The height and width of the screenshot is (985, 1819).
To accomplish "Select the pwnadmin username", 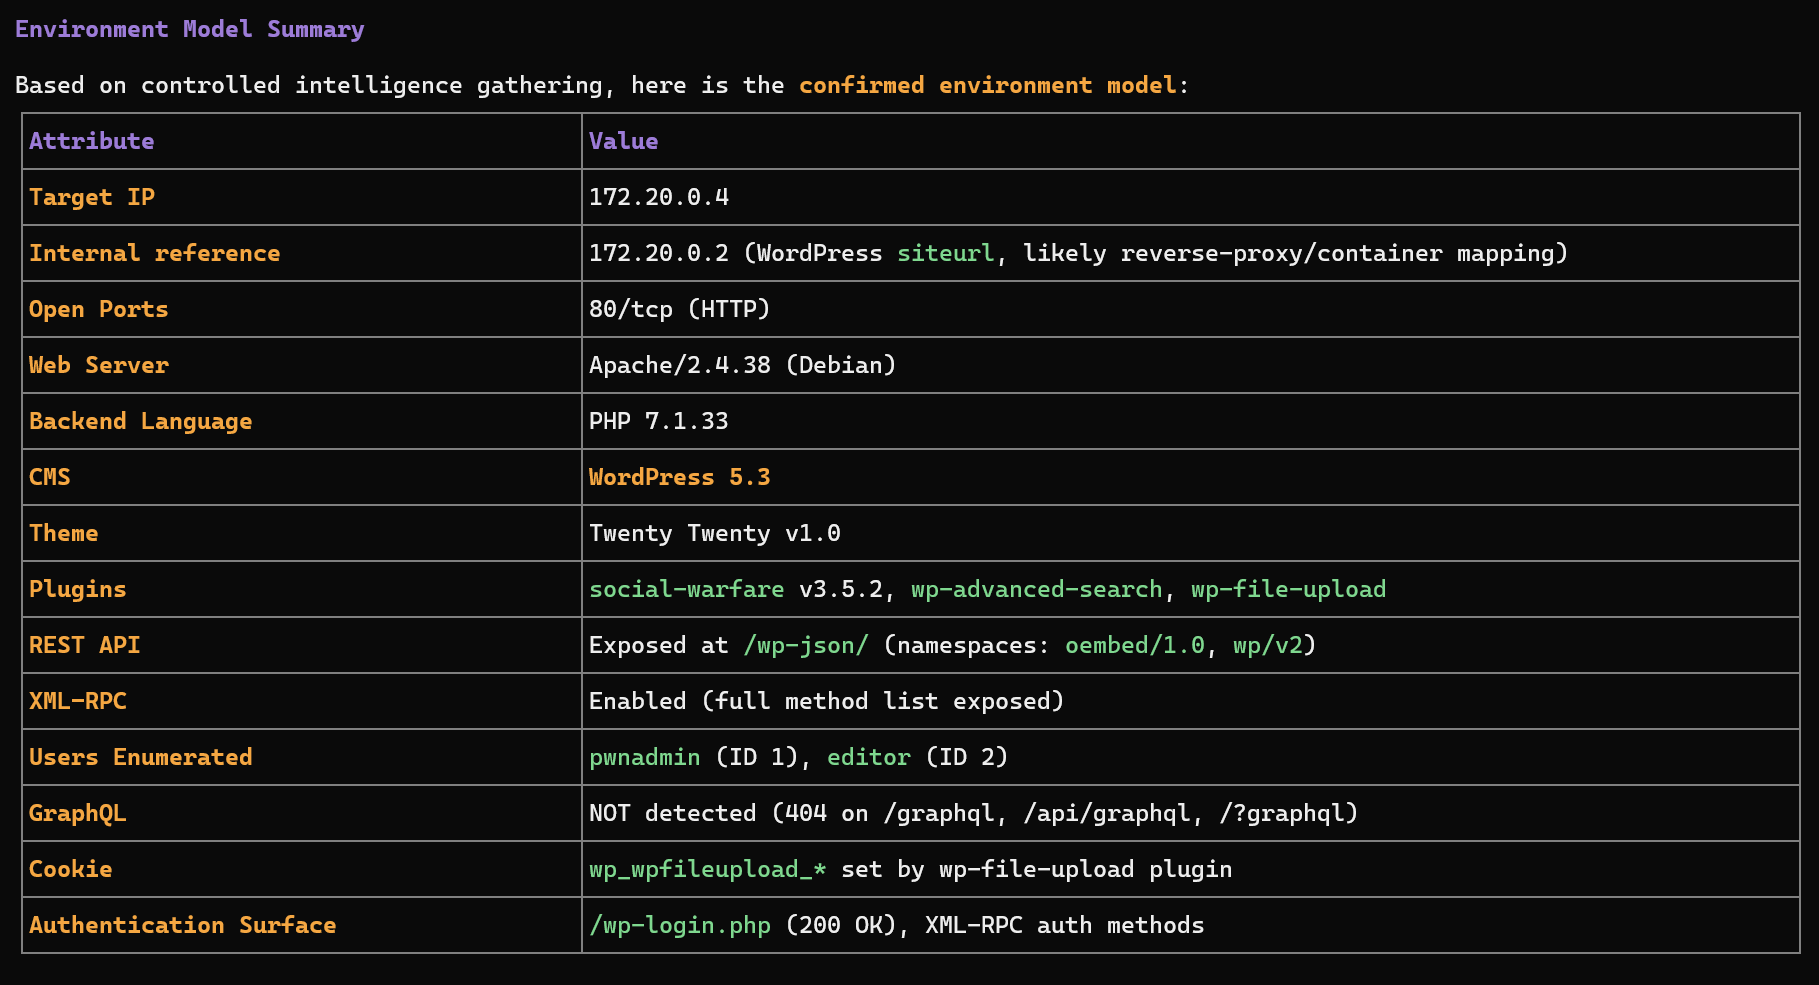I will [643, 757].
